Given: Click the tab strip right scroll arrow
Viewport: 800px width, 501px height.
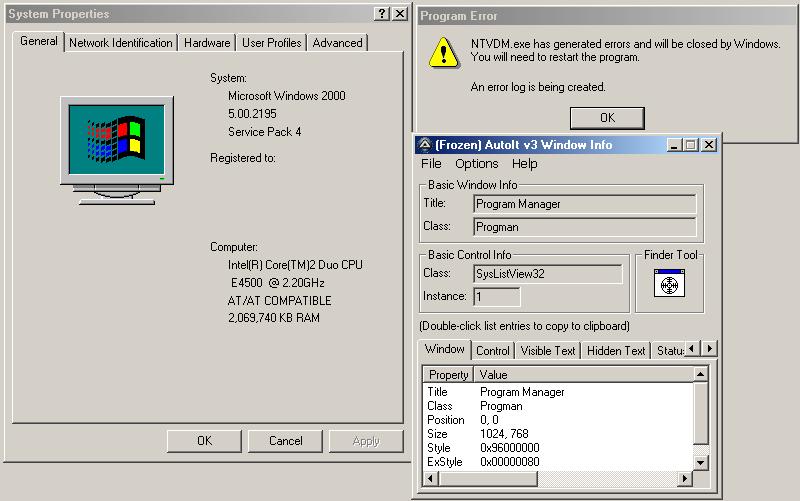Looking at the screenshot, I should pos(709,348).
